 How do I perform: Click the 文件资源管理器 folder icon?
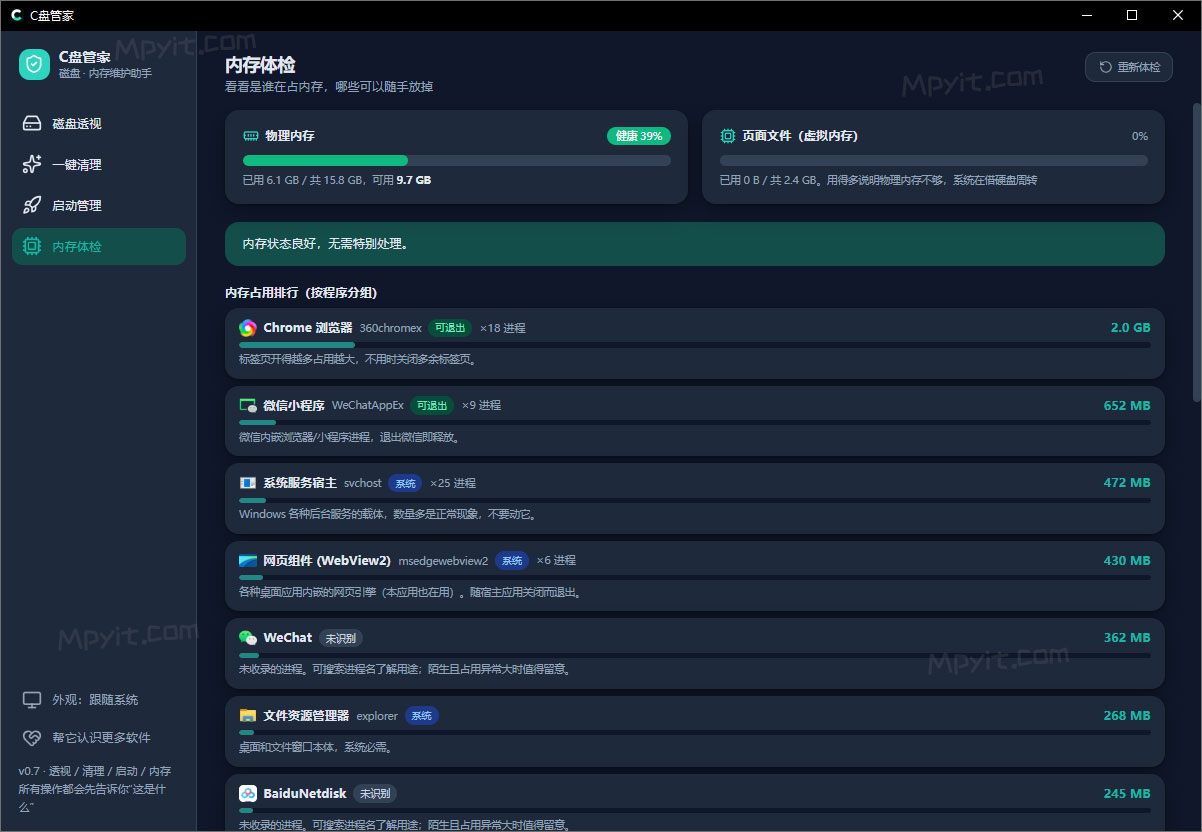point(248,716)
